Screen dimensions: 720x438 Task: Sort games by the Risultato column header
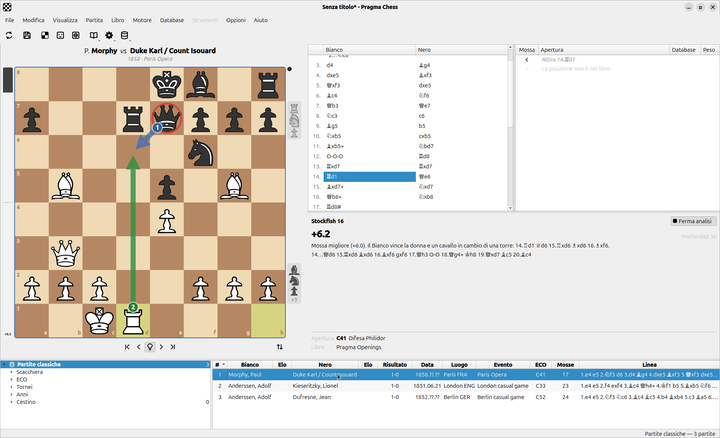tap(395, 365)
